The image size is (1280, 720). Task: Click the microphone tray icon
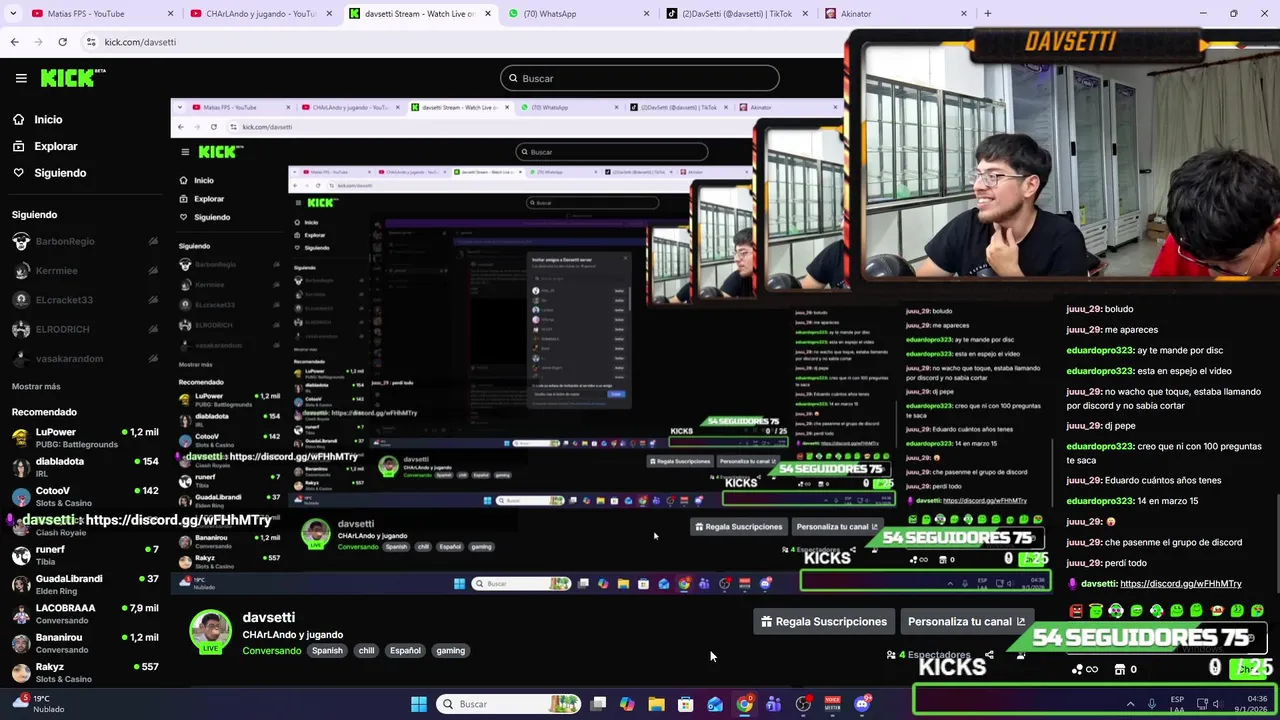click(x=1152, y=704)
